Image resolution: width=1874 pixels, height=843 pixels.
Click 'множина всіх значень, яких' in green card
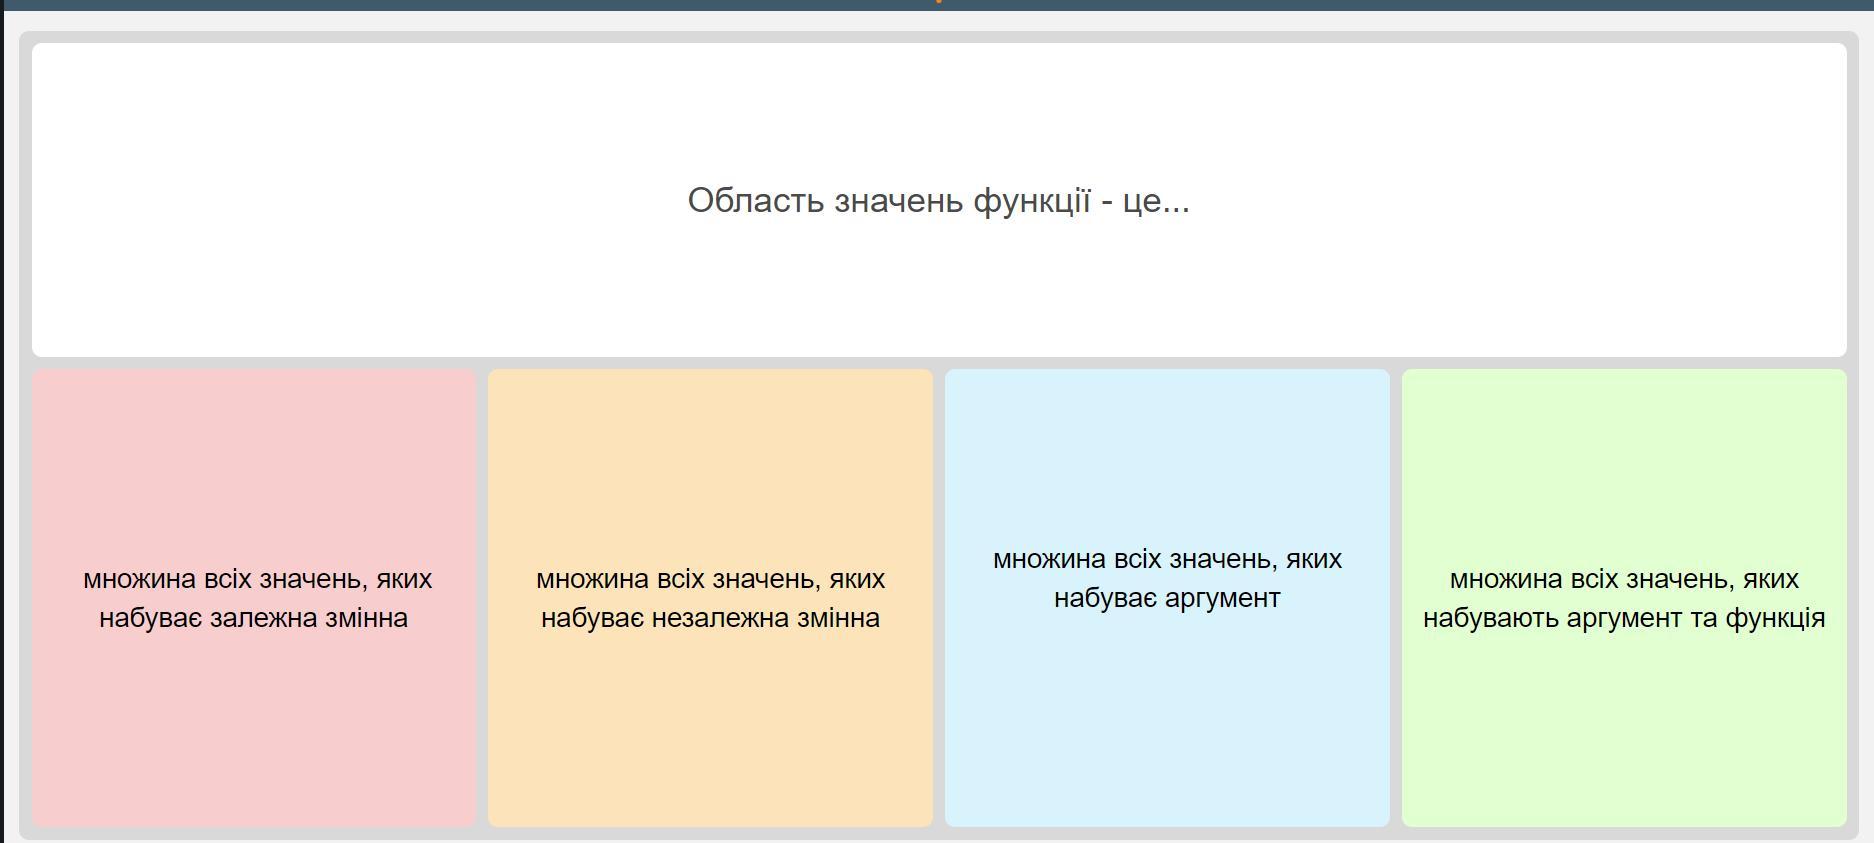pos(1624,579)
